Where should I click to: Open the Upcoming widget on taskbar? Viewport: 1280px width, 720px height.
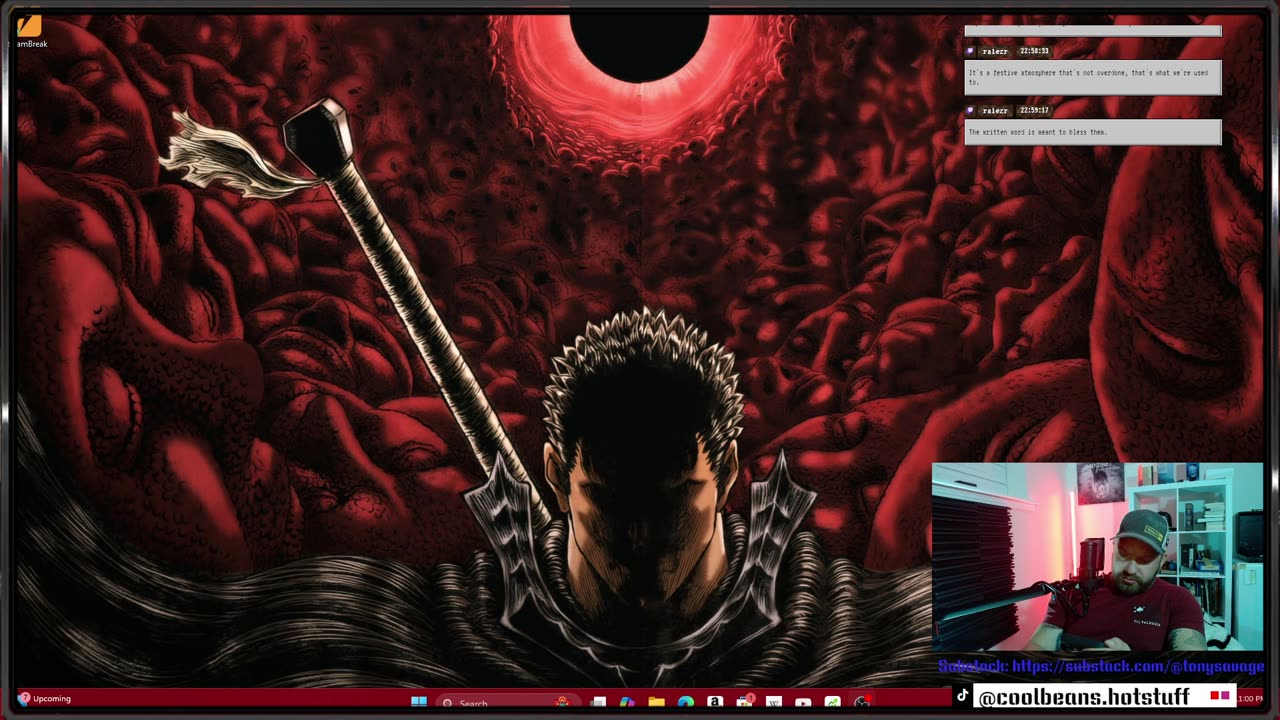44,699
